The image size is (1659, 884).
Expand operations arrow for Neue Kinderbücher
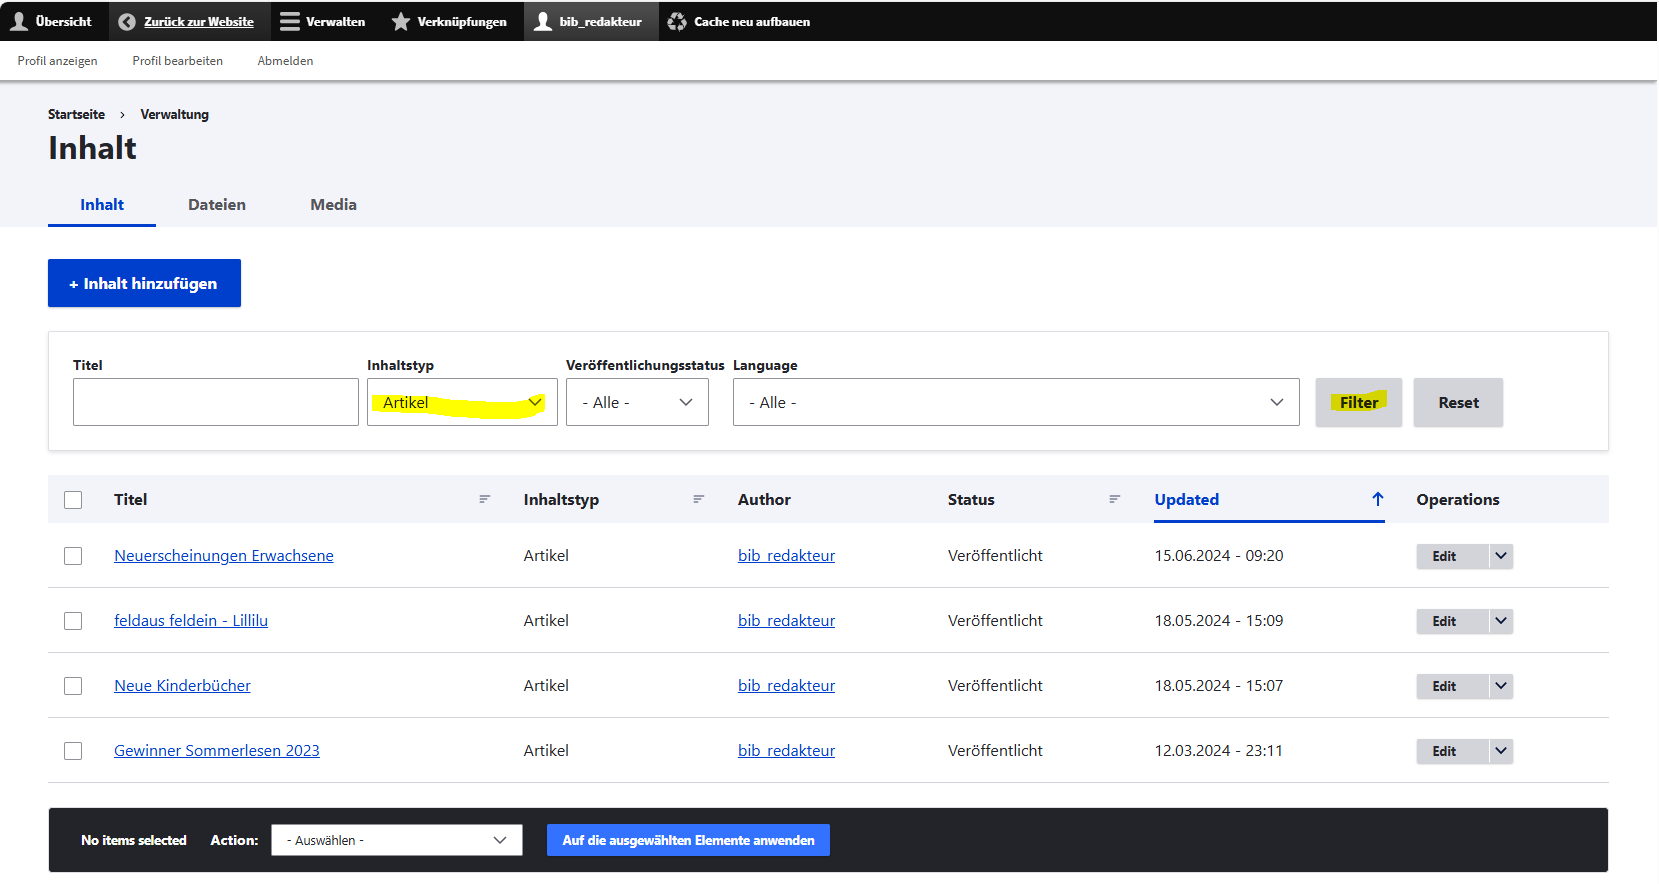[x=1501, y=686]
